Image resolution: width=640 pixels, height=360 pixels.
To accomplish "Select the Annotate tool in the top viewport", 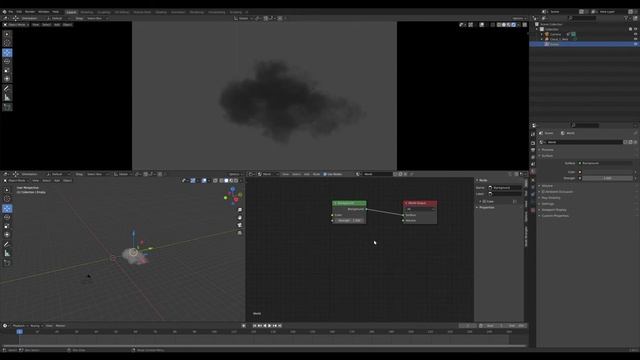I will (7, 89).
